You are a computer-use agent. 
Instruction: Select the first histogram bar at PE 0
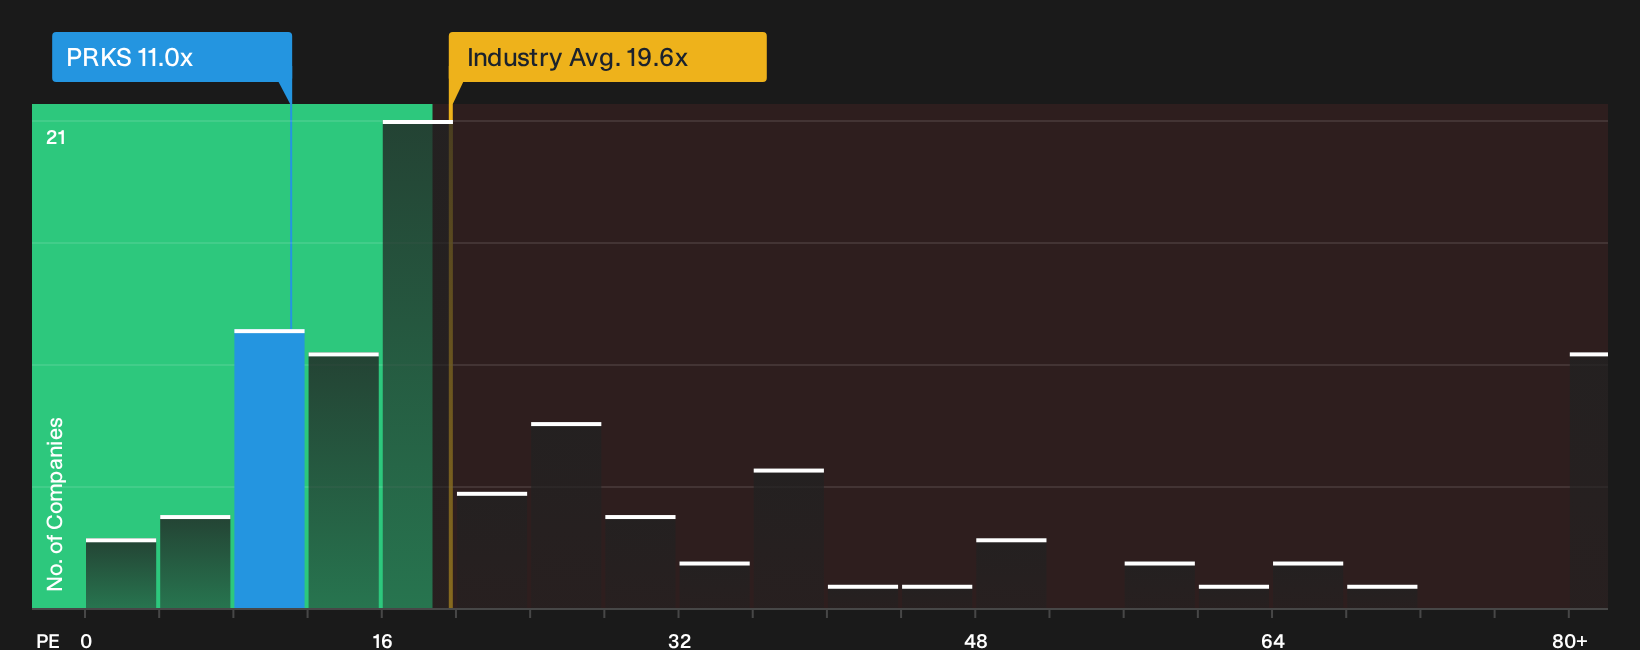point(121,573)
